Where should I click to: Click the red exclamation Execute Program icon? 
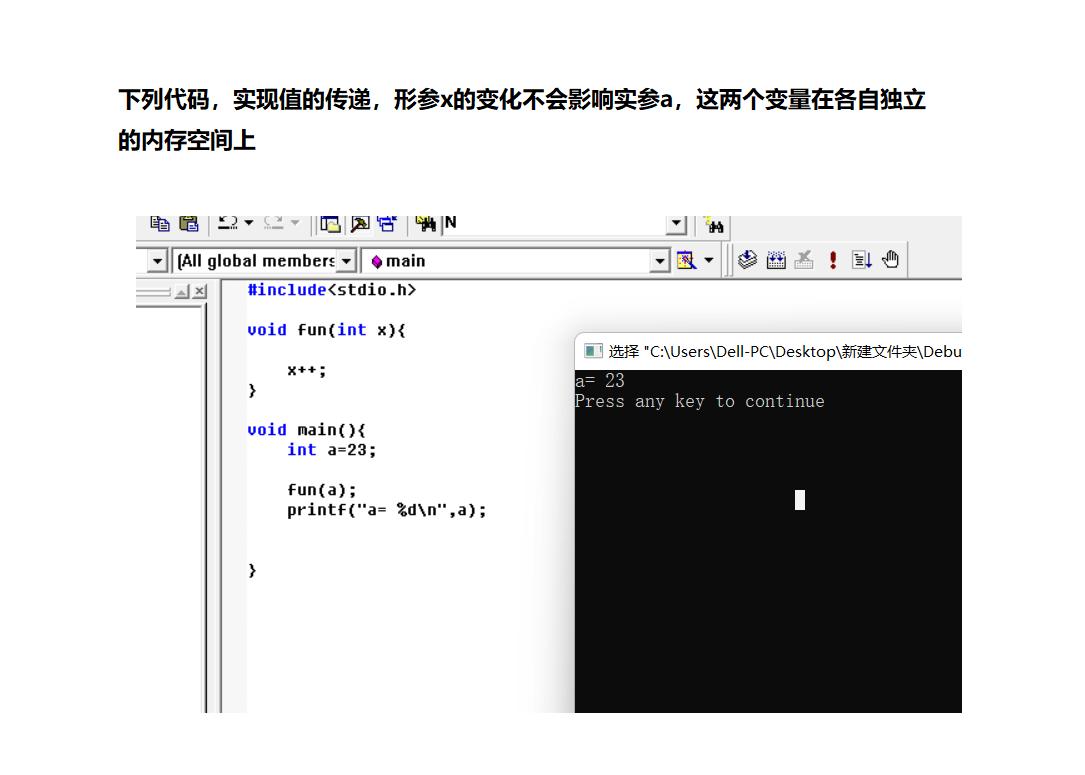(x=831, y=259)
